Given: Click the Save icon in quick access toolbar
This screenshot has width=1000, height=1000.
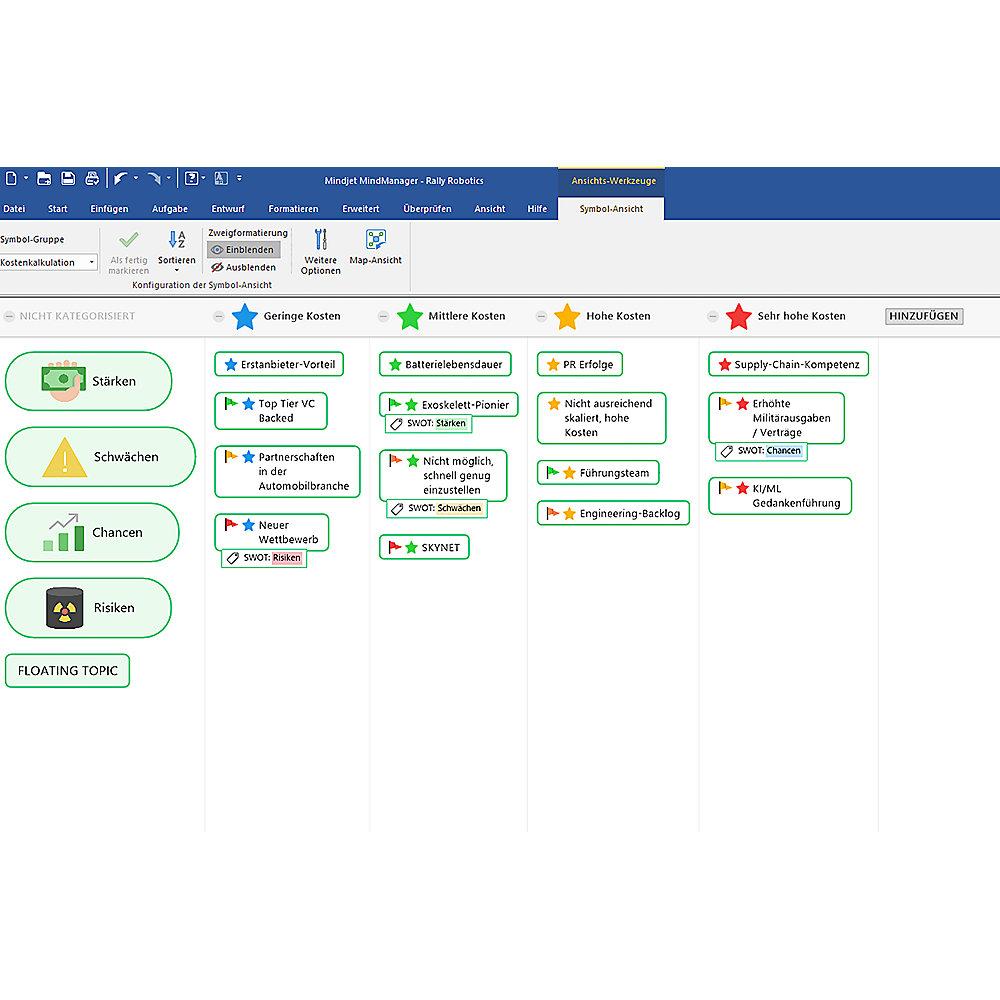Looking at the screenshot, I should tap(68, 179).
